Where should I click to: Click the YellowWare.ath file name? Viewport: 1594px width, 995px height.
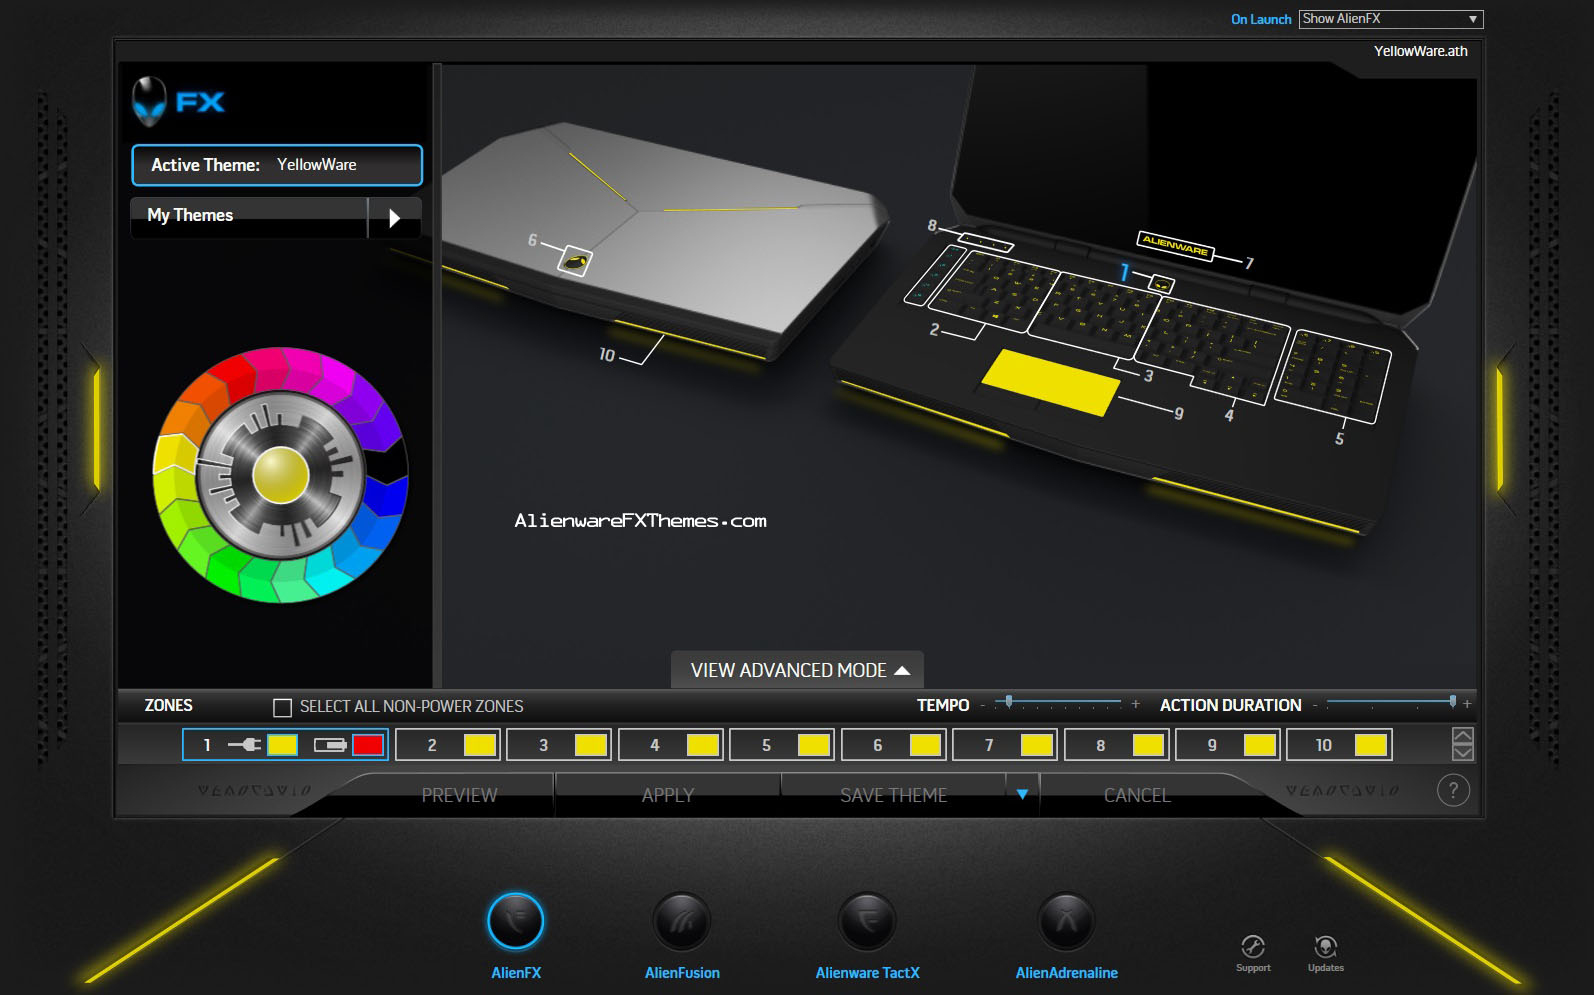pos(1420,51)
